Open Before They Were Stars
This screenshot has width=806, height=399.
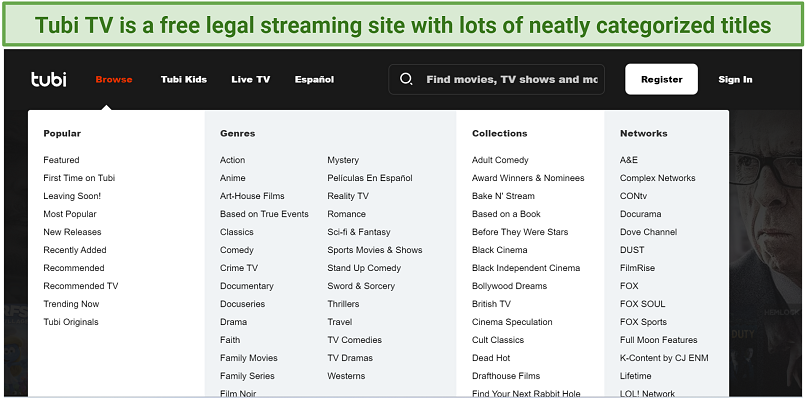click(x=520, y=232)
